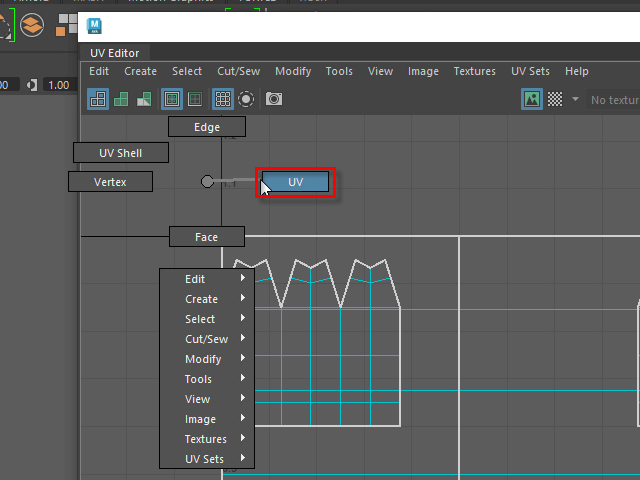Toggle the checker map pattern button
Viewport: 640px width, 480px height.
coord(555,99)
